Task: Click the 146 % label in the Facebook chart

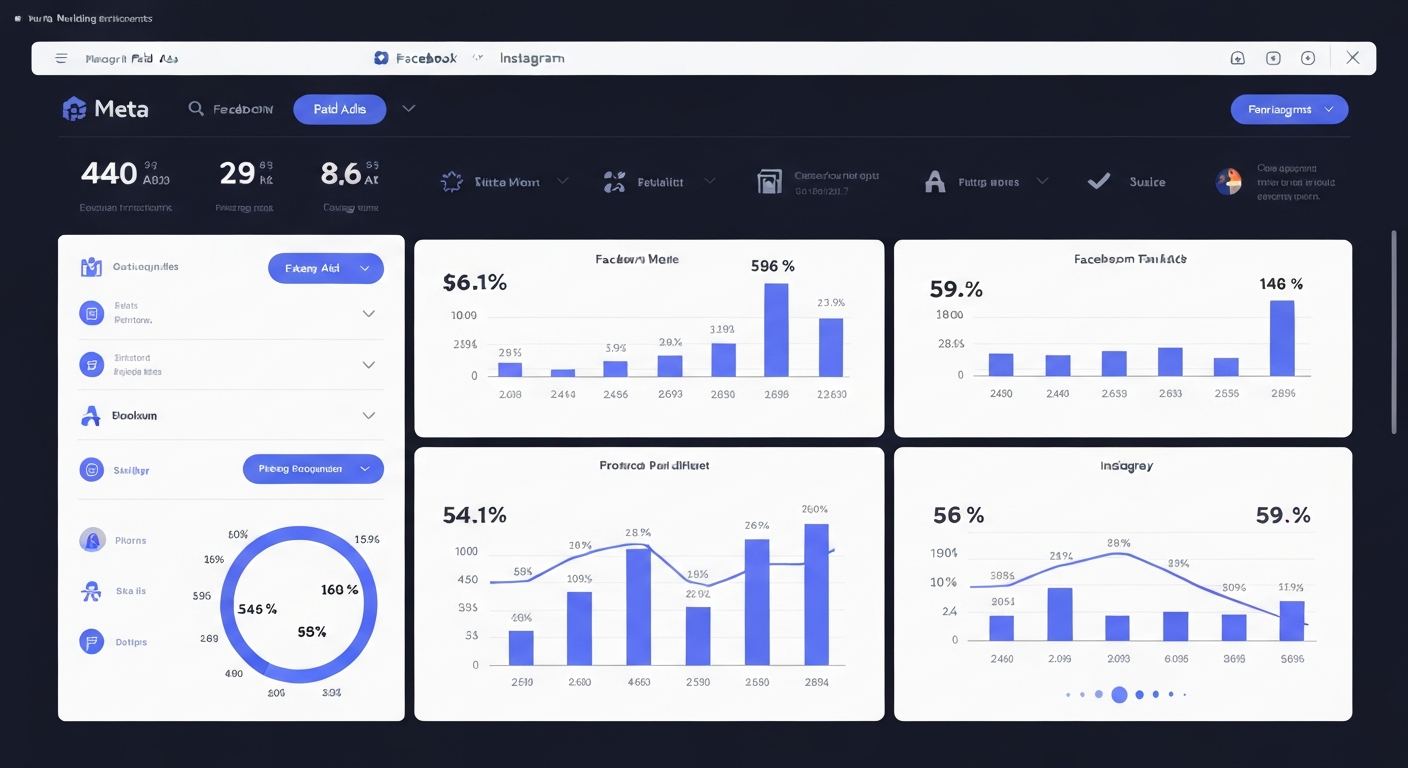Action: click(x=1281, y=284)
